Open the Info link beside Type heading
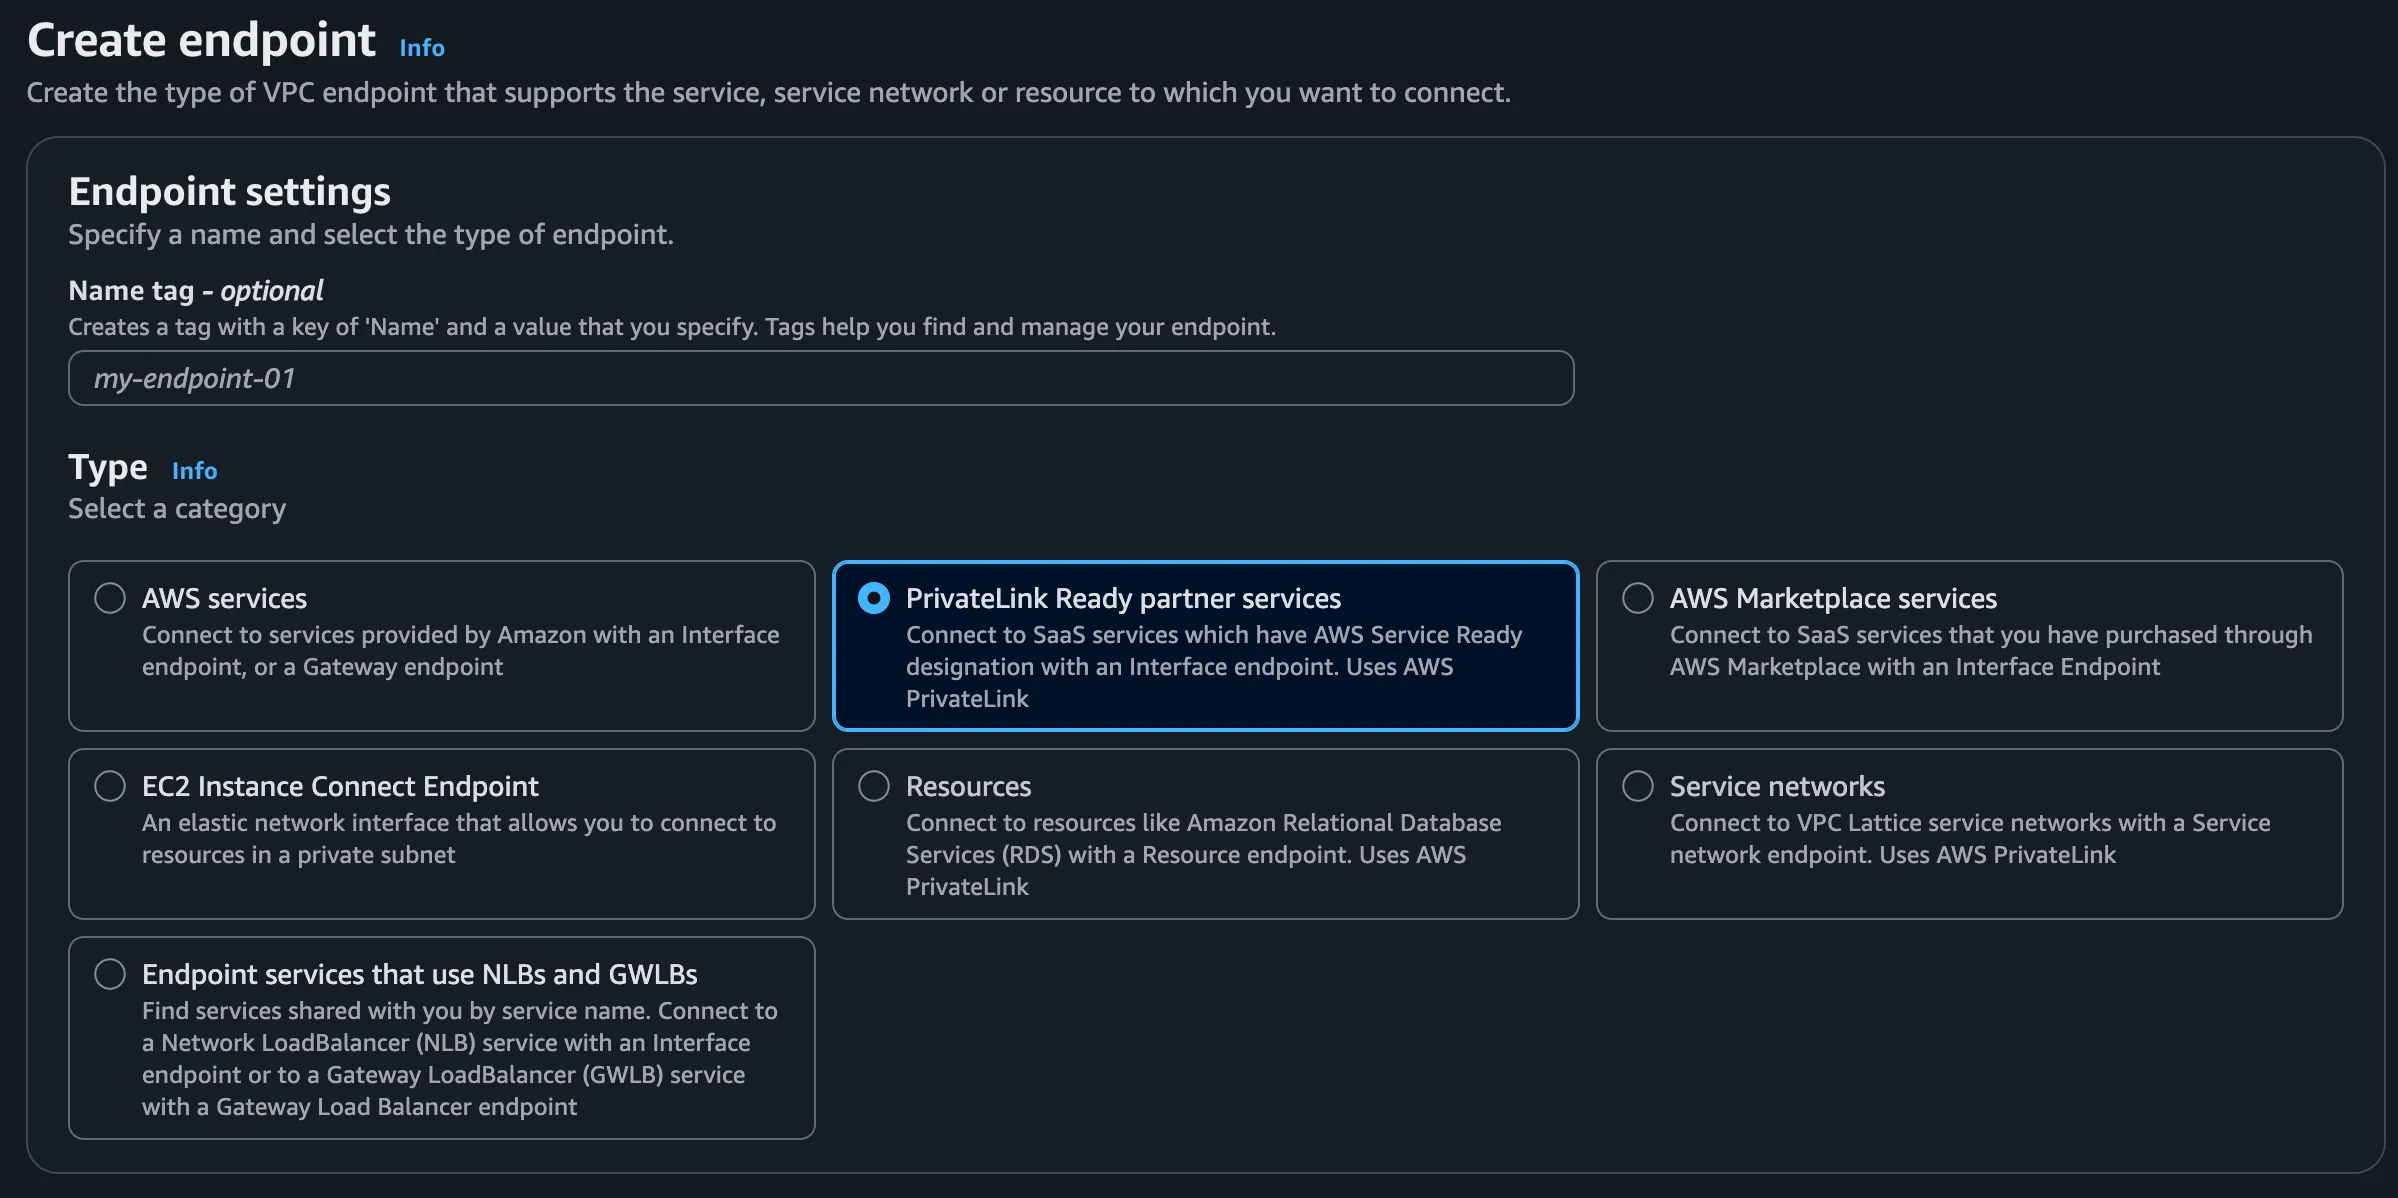Screen dimensions: 2398x1198 point(194,470)
